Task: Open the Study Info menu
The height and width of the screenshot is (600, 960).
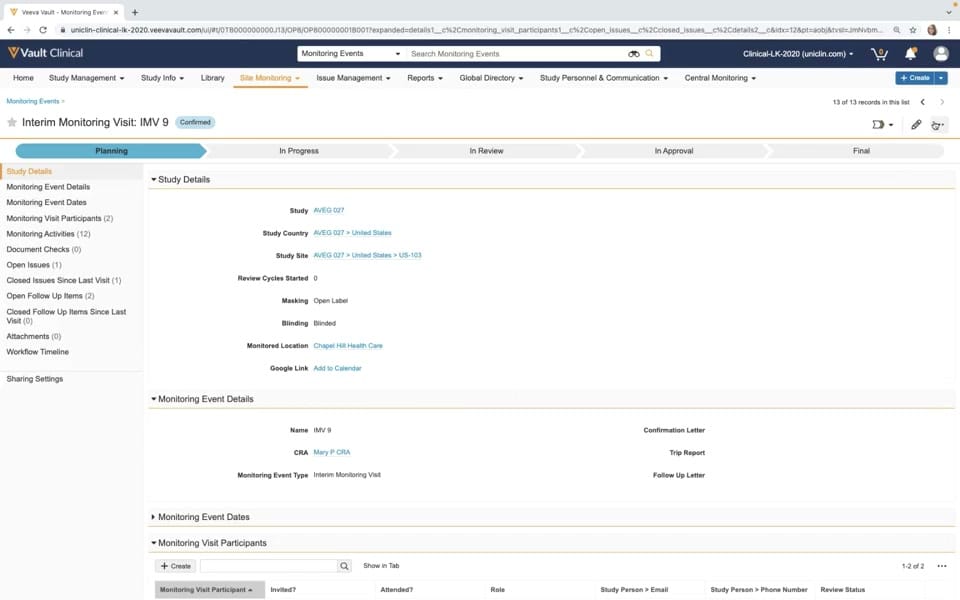Action: pos(162,78)
